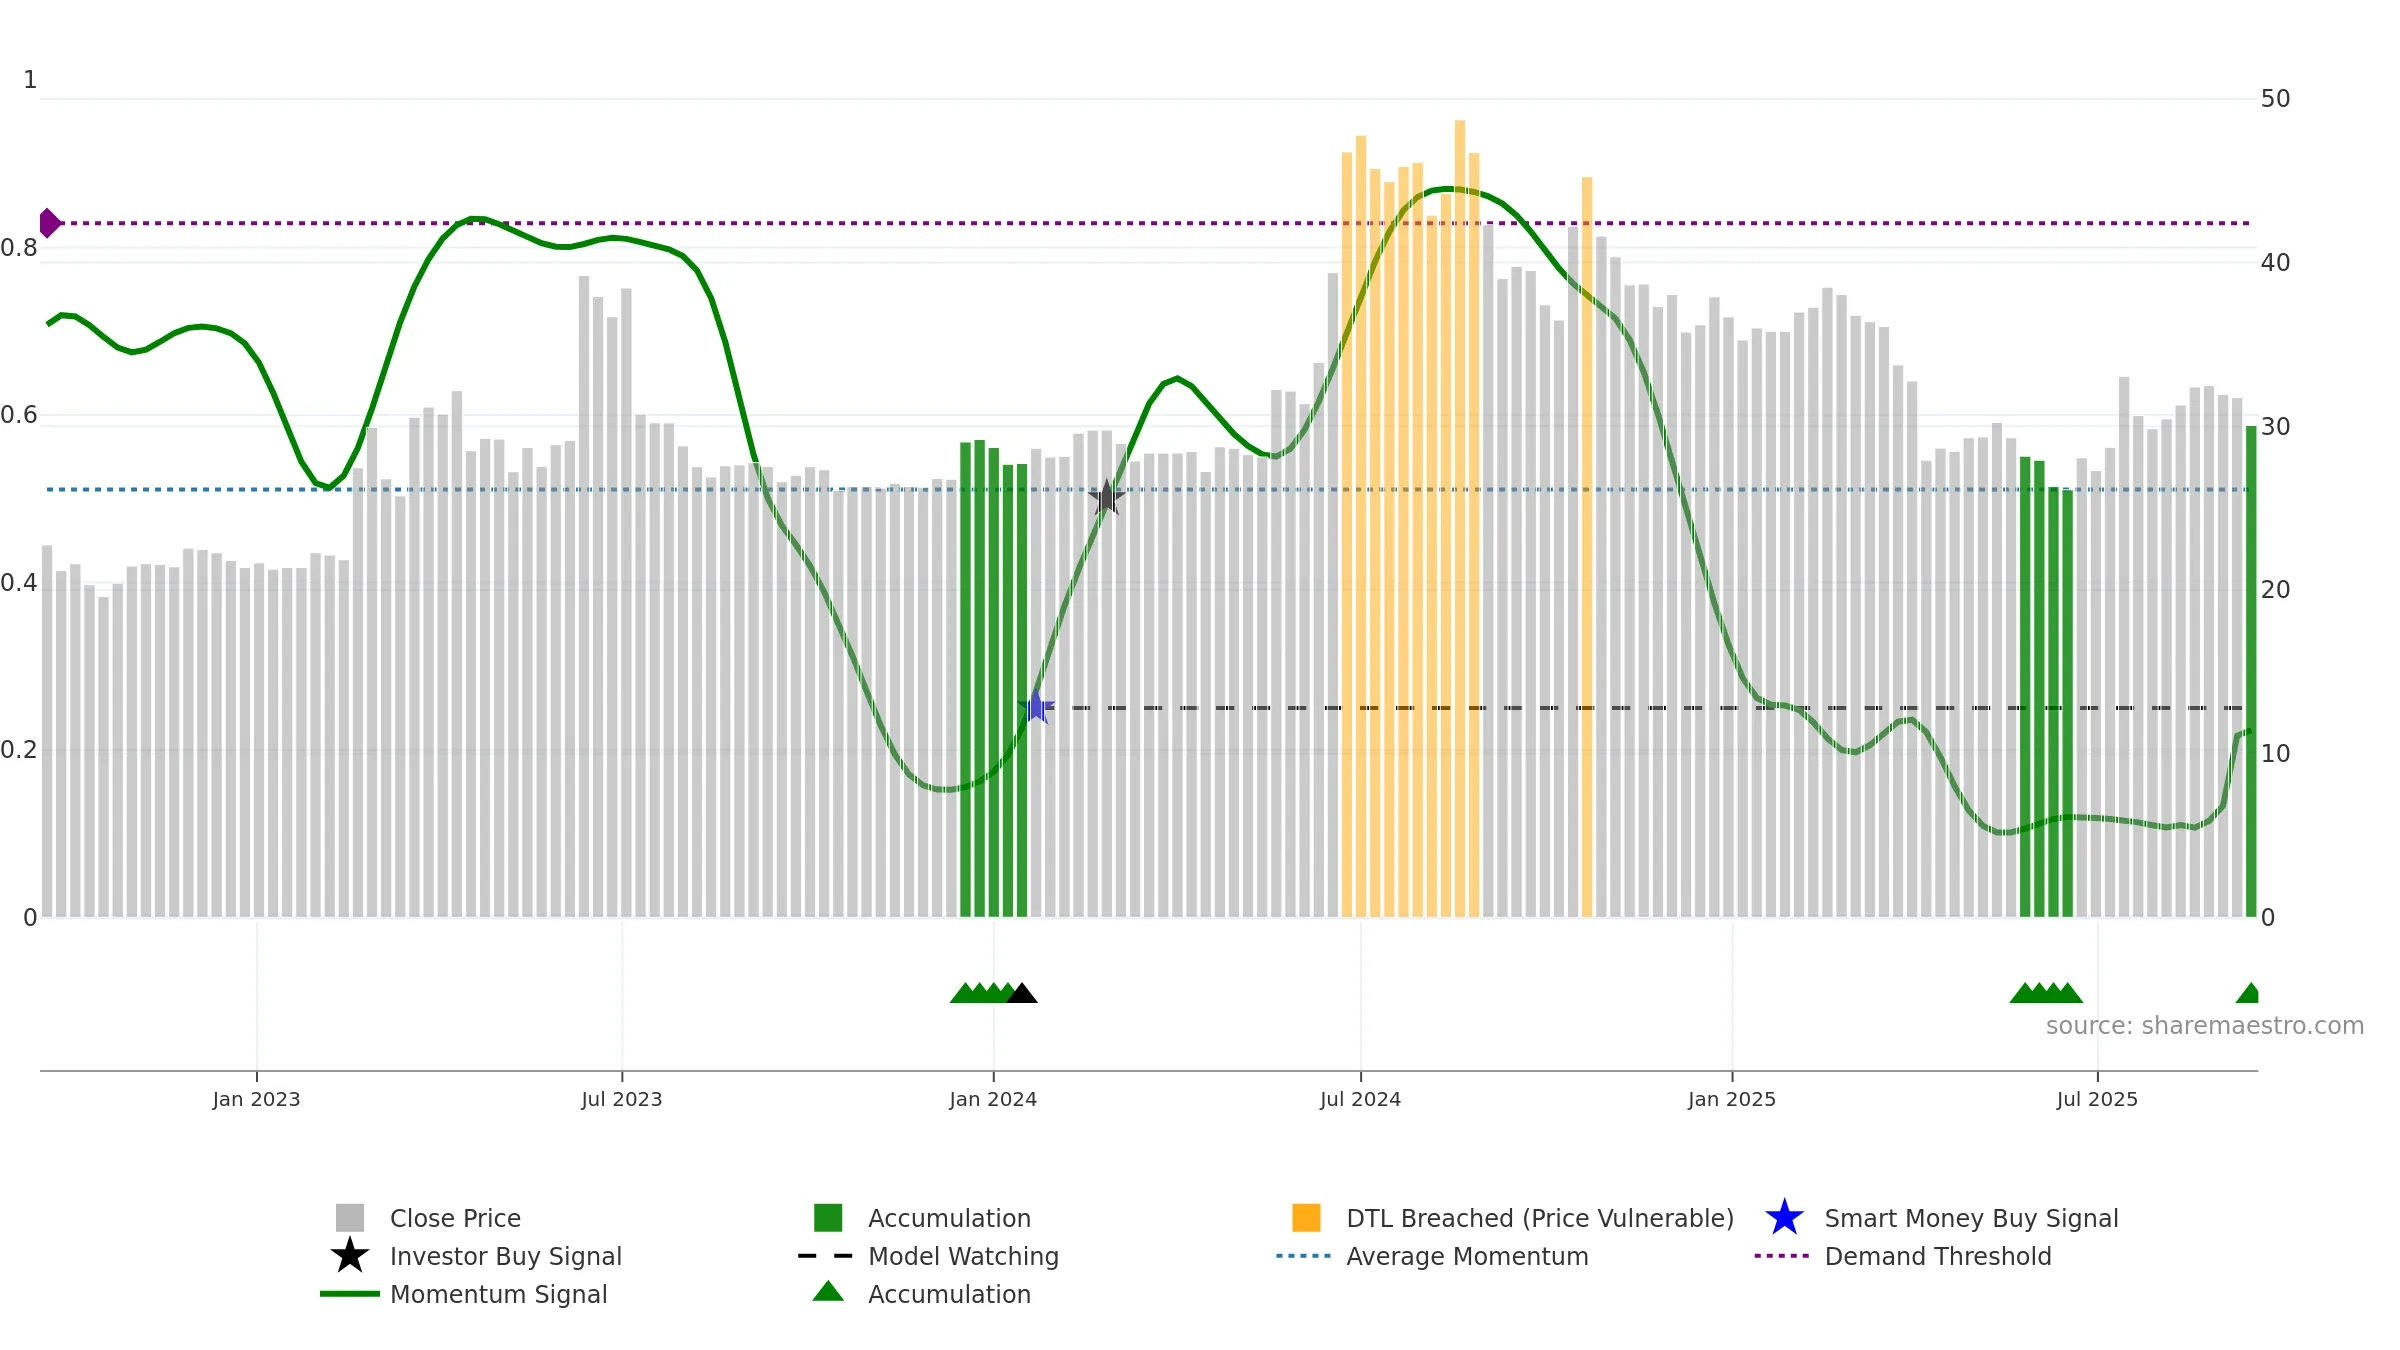Click the black triangle marker near Jan 2024
This screenshot has width=2400, height=1350.
pyautogui.click(x=1021, y=993)
